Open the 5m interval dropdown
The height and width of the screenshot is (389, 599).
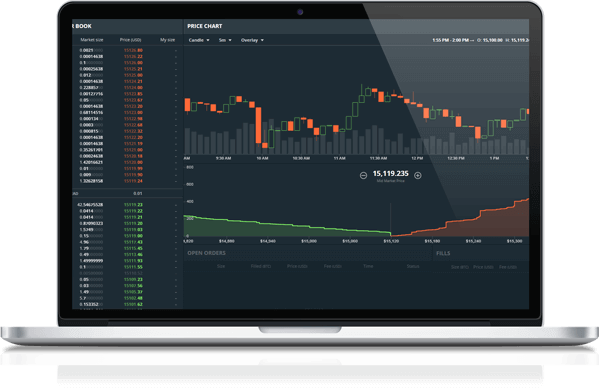tap(225, 40)
